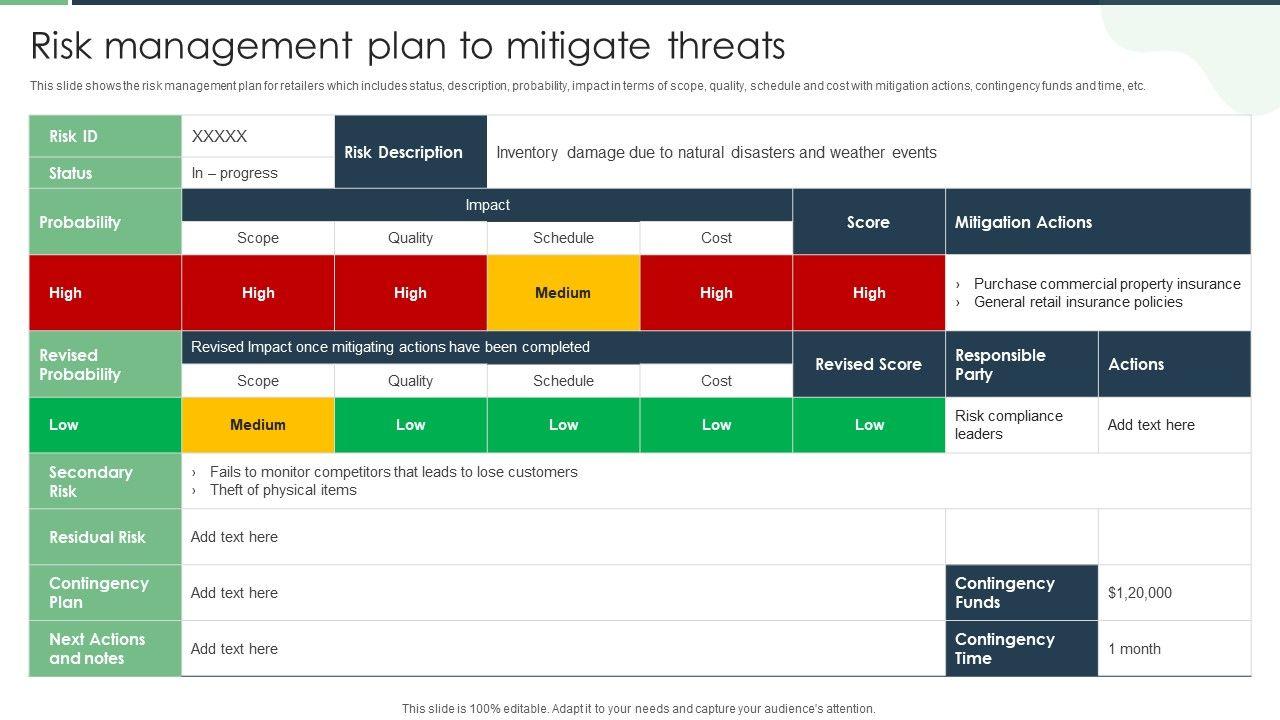Click the footer note 'This slide is 100% editable'

click(x=639, y=709)
